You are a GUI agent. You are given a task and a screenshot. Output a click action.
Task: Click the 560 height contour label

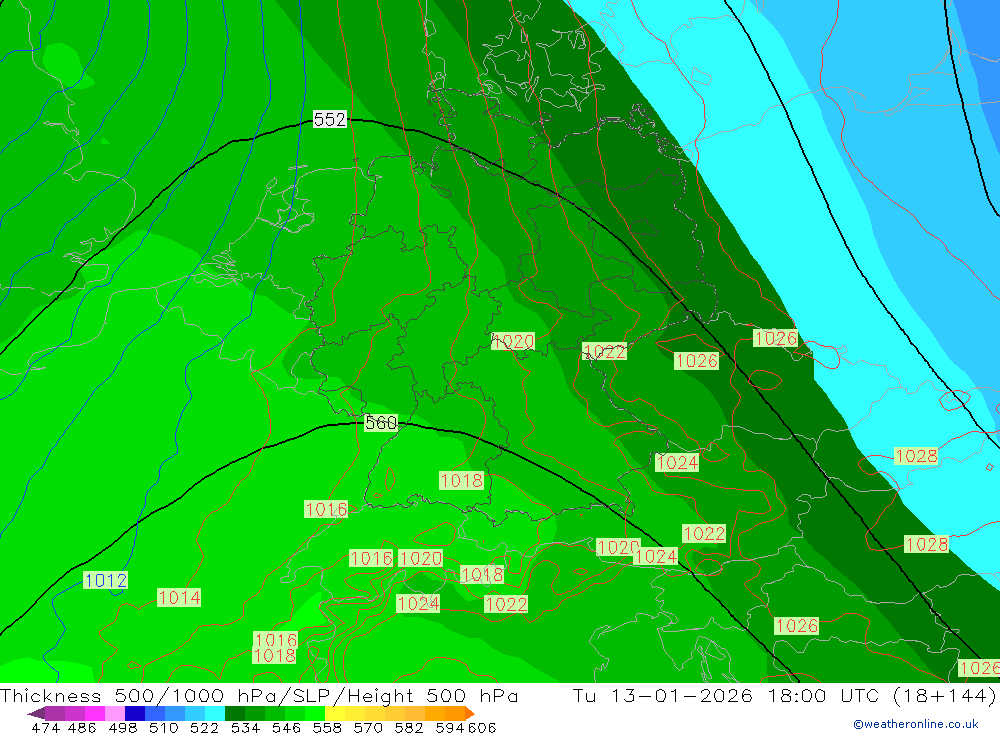pyautogui.click(x=381, y=422)
